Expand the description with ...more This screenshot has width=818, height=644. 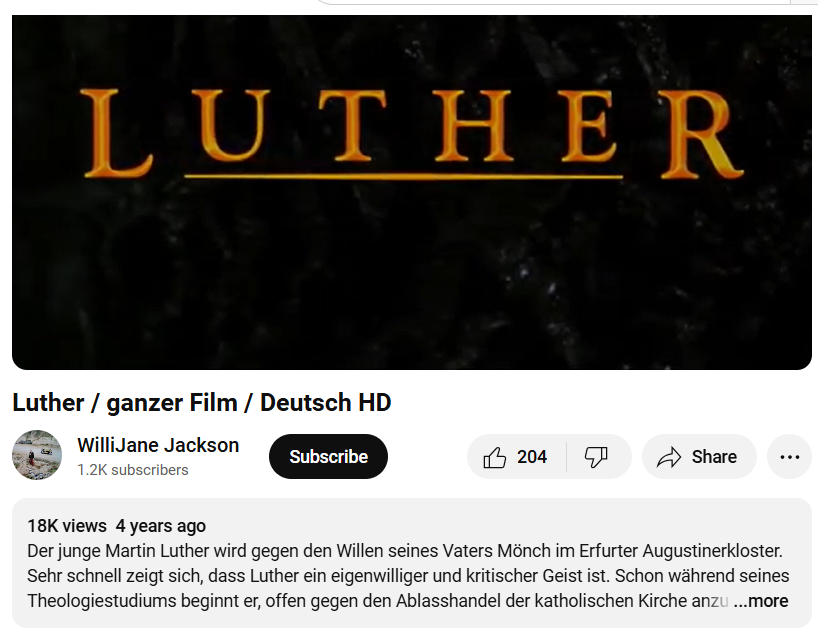click(x=761, y=601)
